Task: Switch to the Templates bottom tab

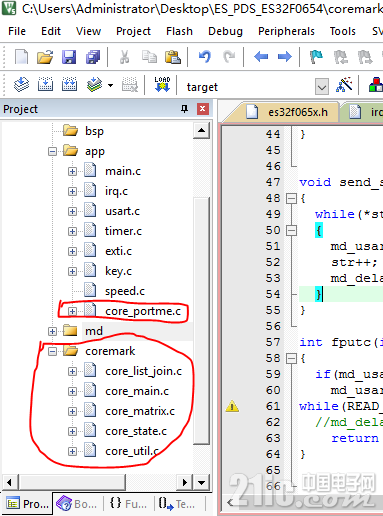Action: [x=177, y=504]
